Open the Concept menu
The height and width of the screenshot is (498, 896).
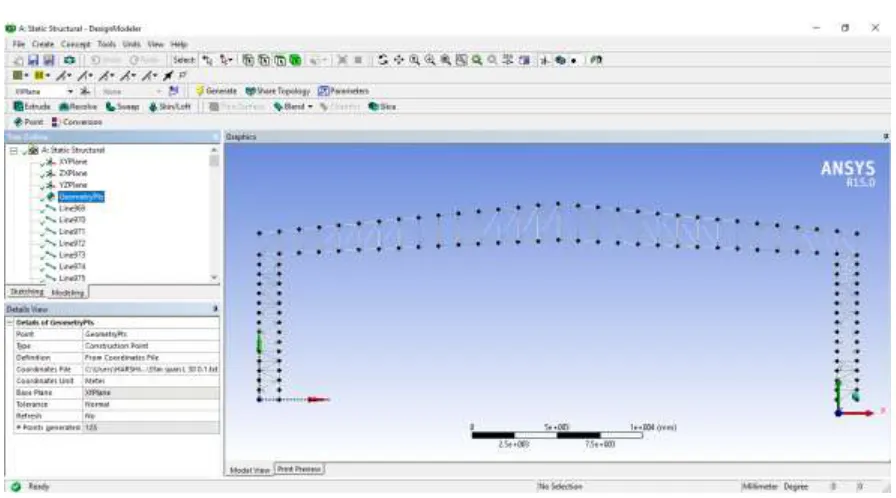[75, 44]
